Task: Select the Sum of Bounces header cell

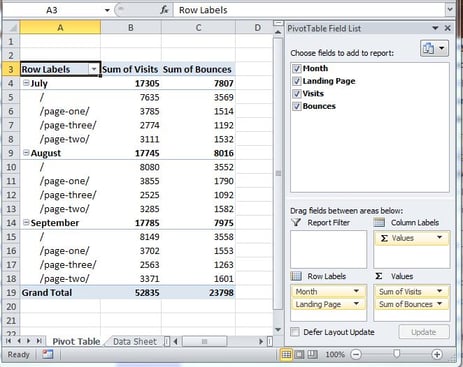Action: click(x=198, y=69)
